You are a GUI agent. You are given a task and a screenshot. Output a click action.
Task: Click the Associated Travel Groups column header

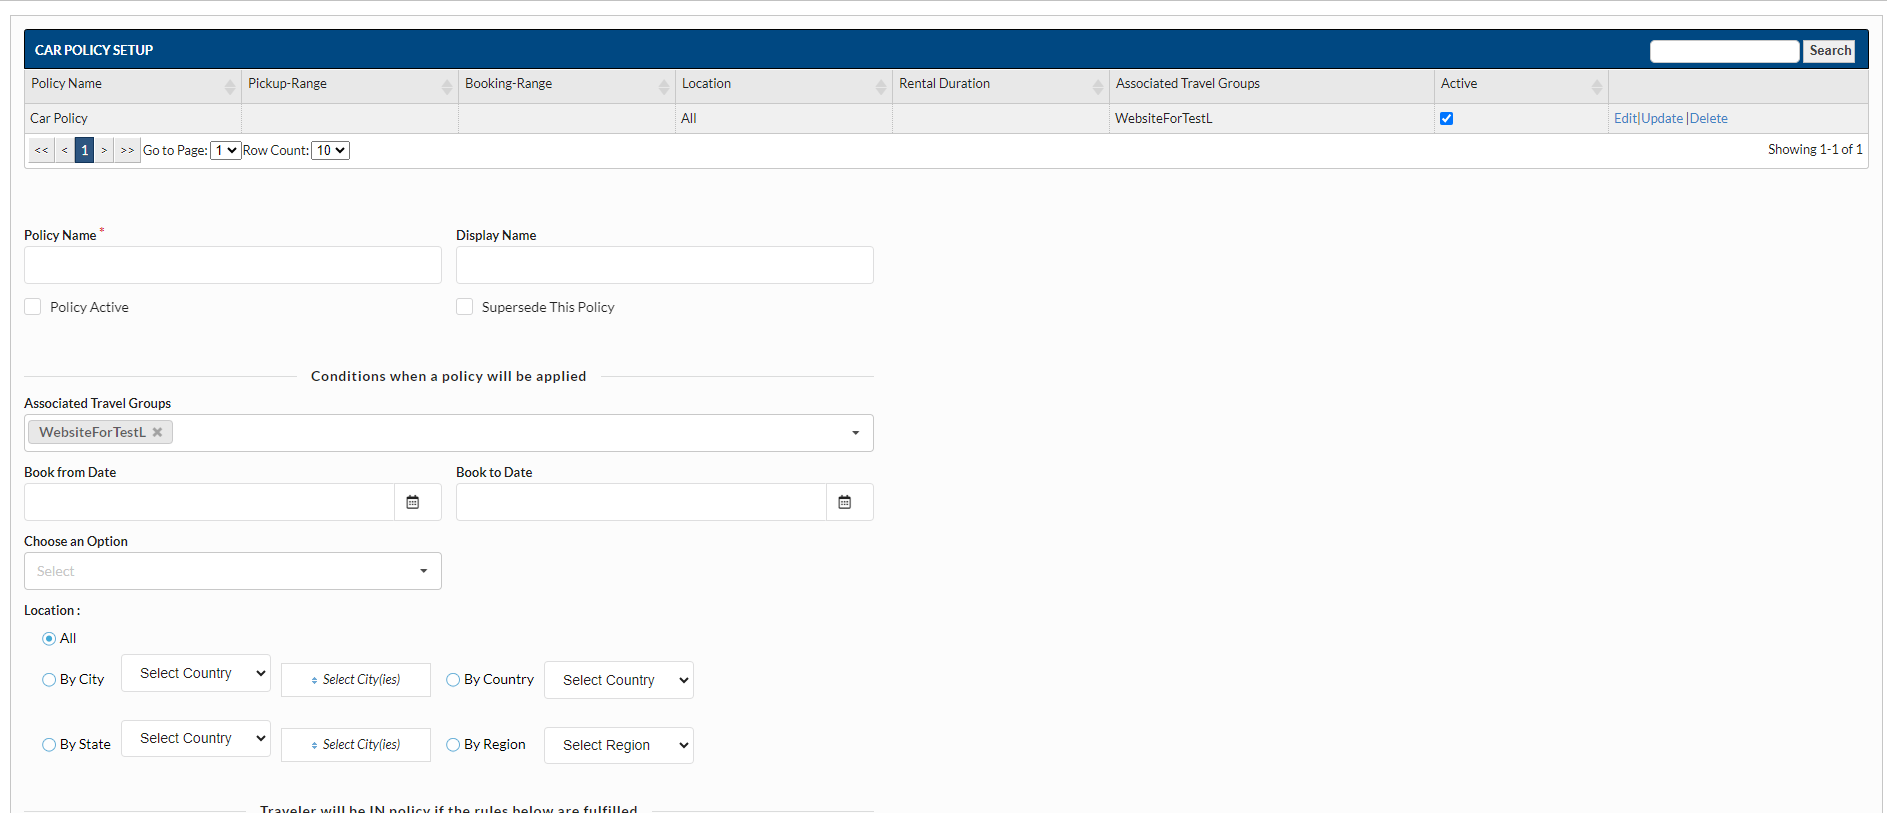[x=1271, y=85]
